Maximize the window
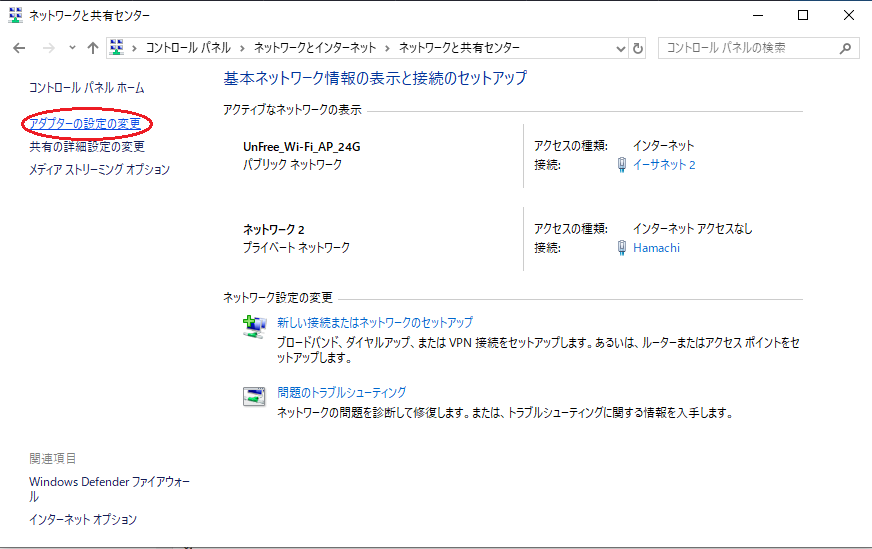The image size is (872, 549). pos(803,15)
